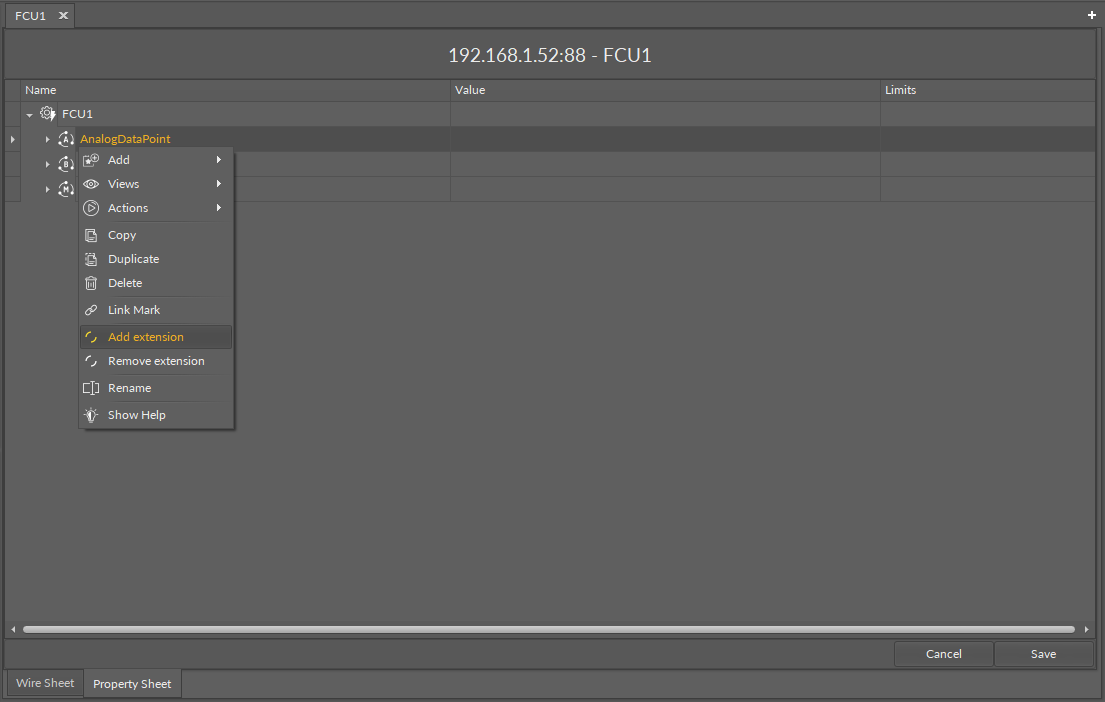Click the Copy icon in context menu

91,235
